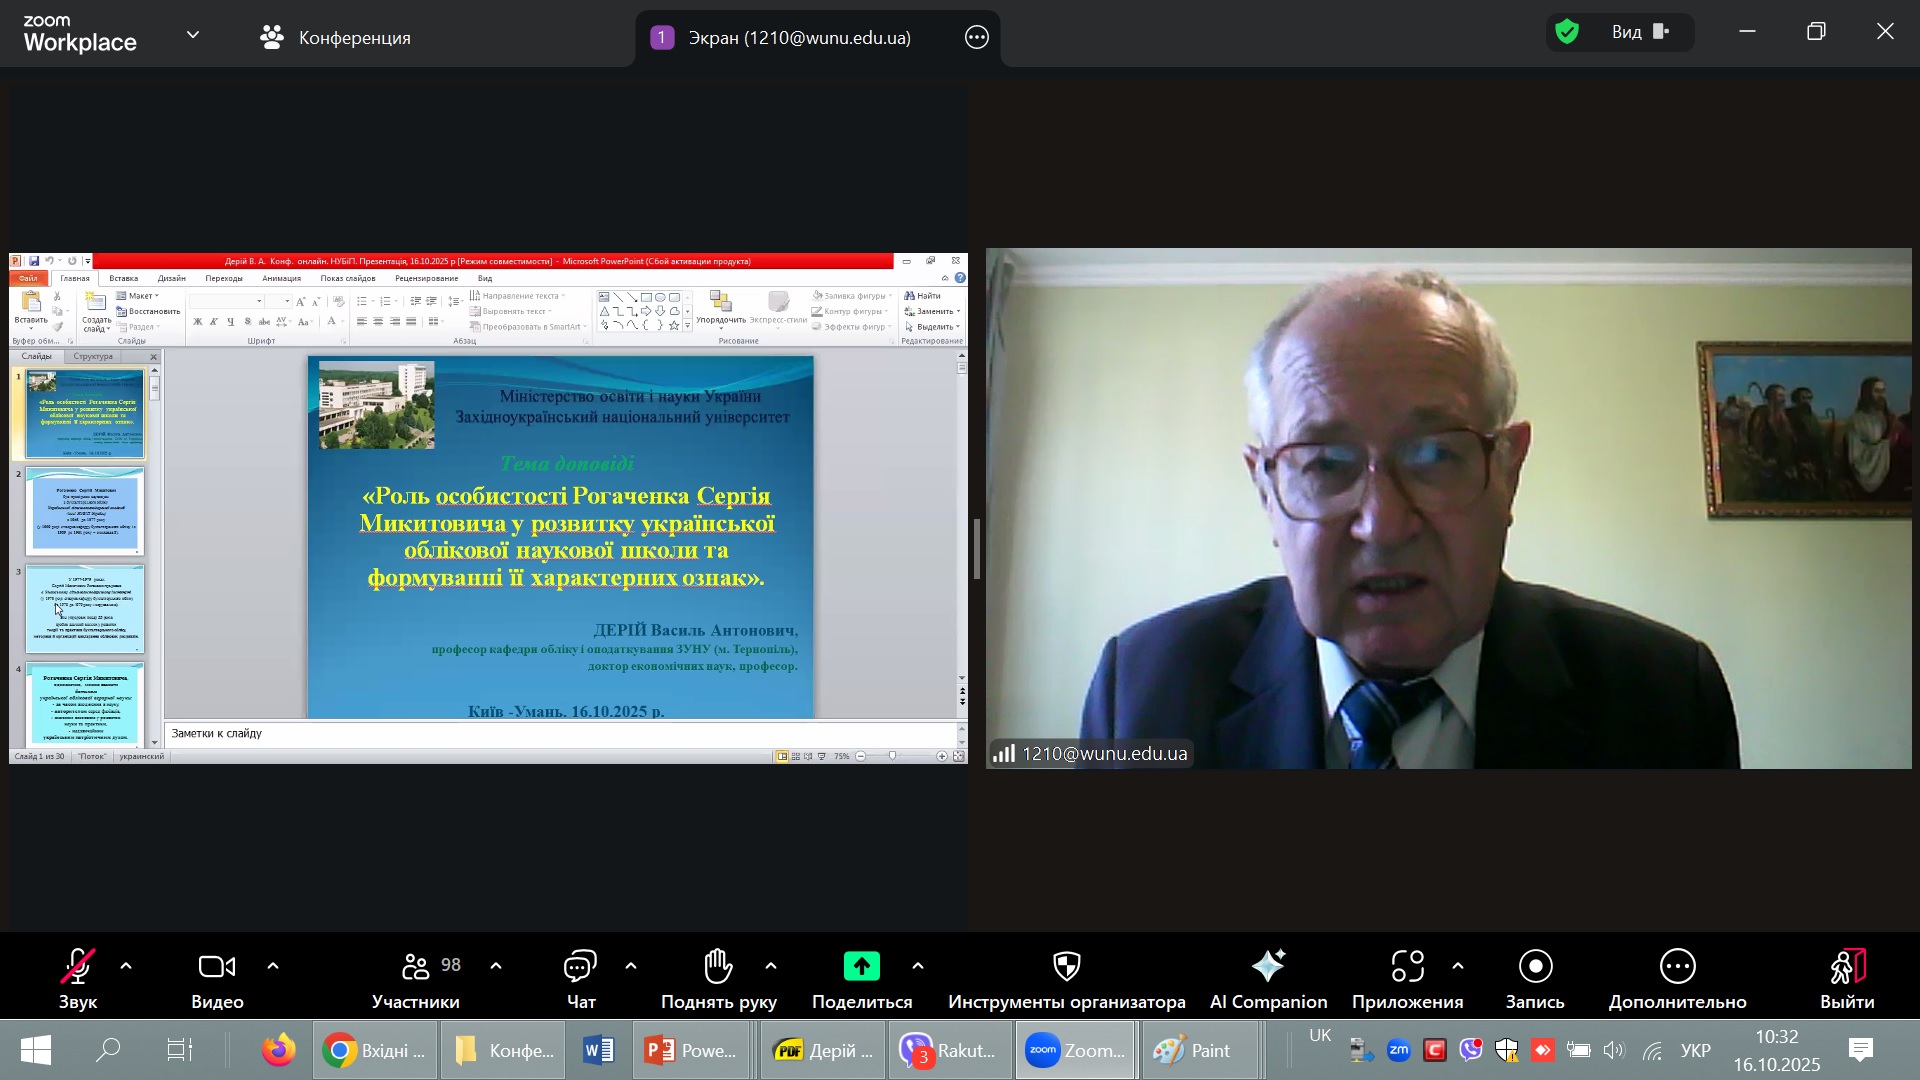The image size is (1920, 1080).
Task: Raise hand with Поднять руку icon
Action: point(718,968)
